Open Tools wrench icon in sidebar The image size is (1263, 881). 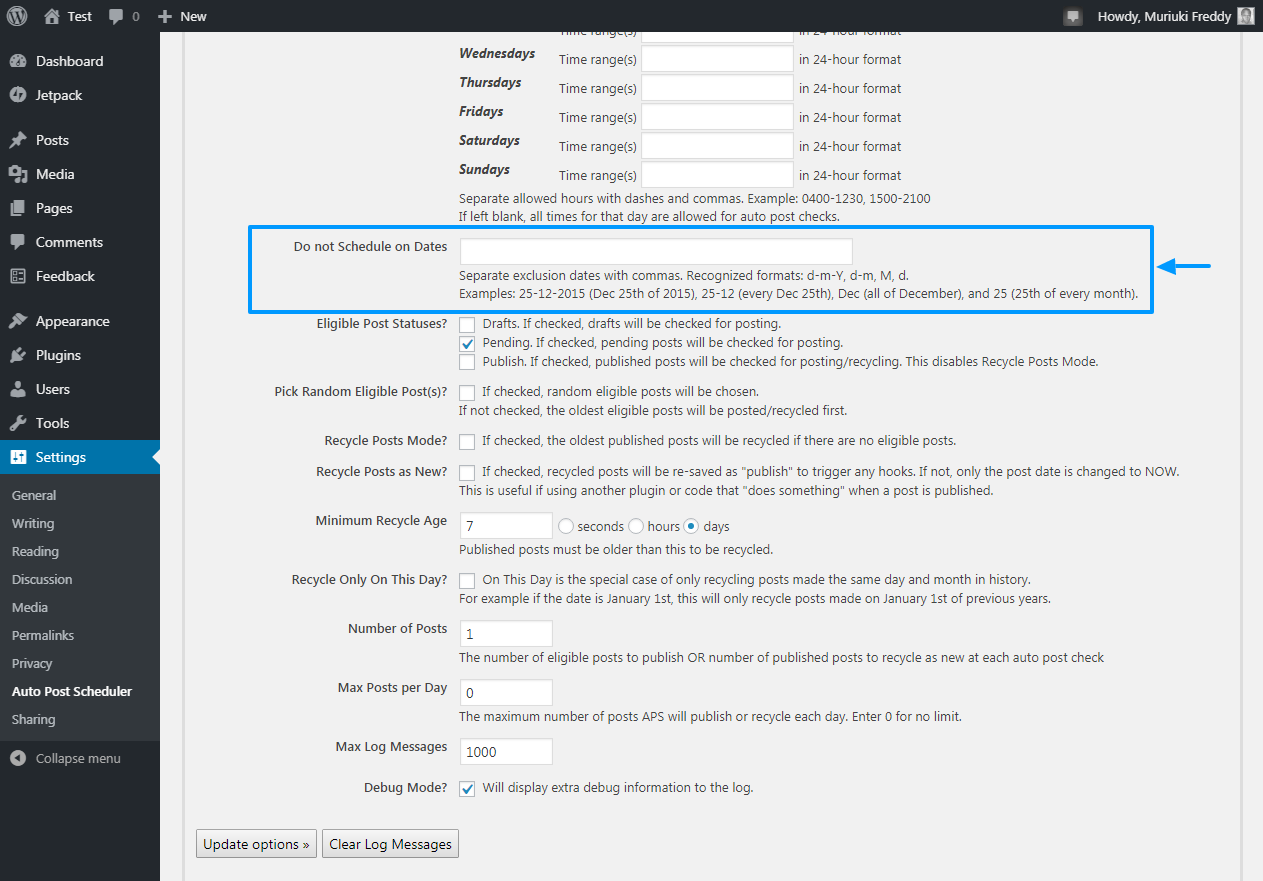pyautogui.click(x=18, y=423)
